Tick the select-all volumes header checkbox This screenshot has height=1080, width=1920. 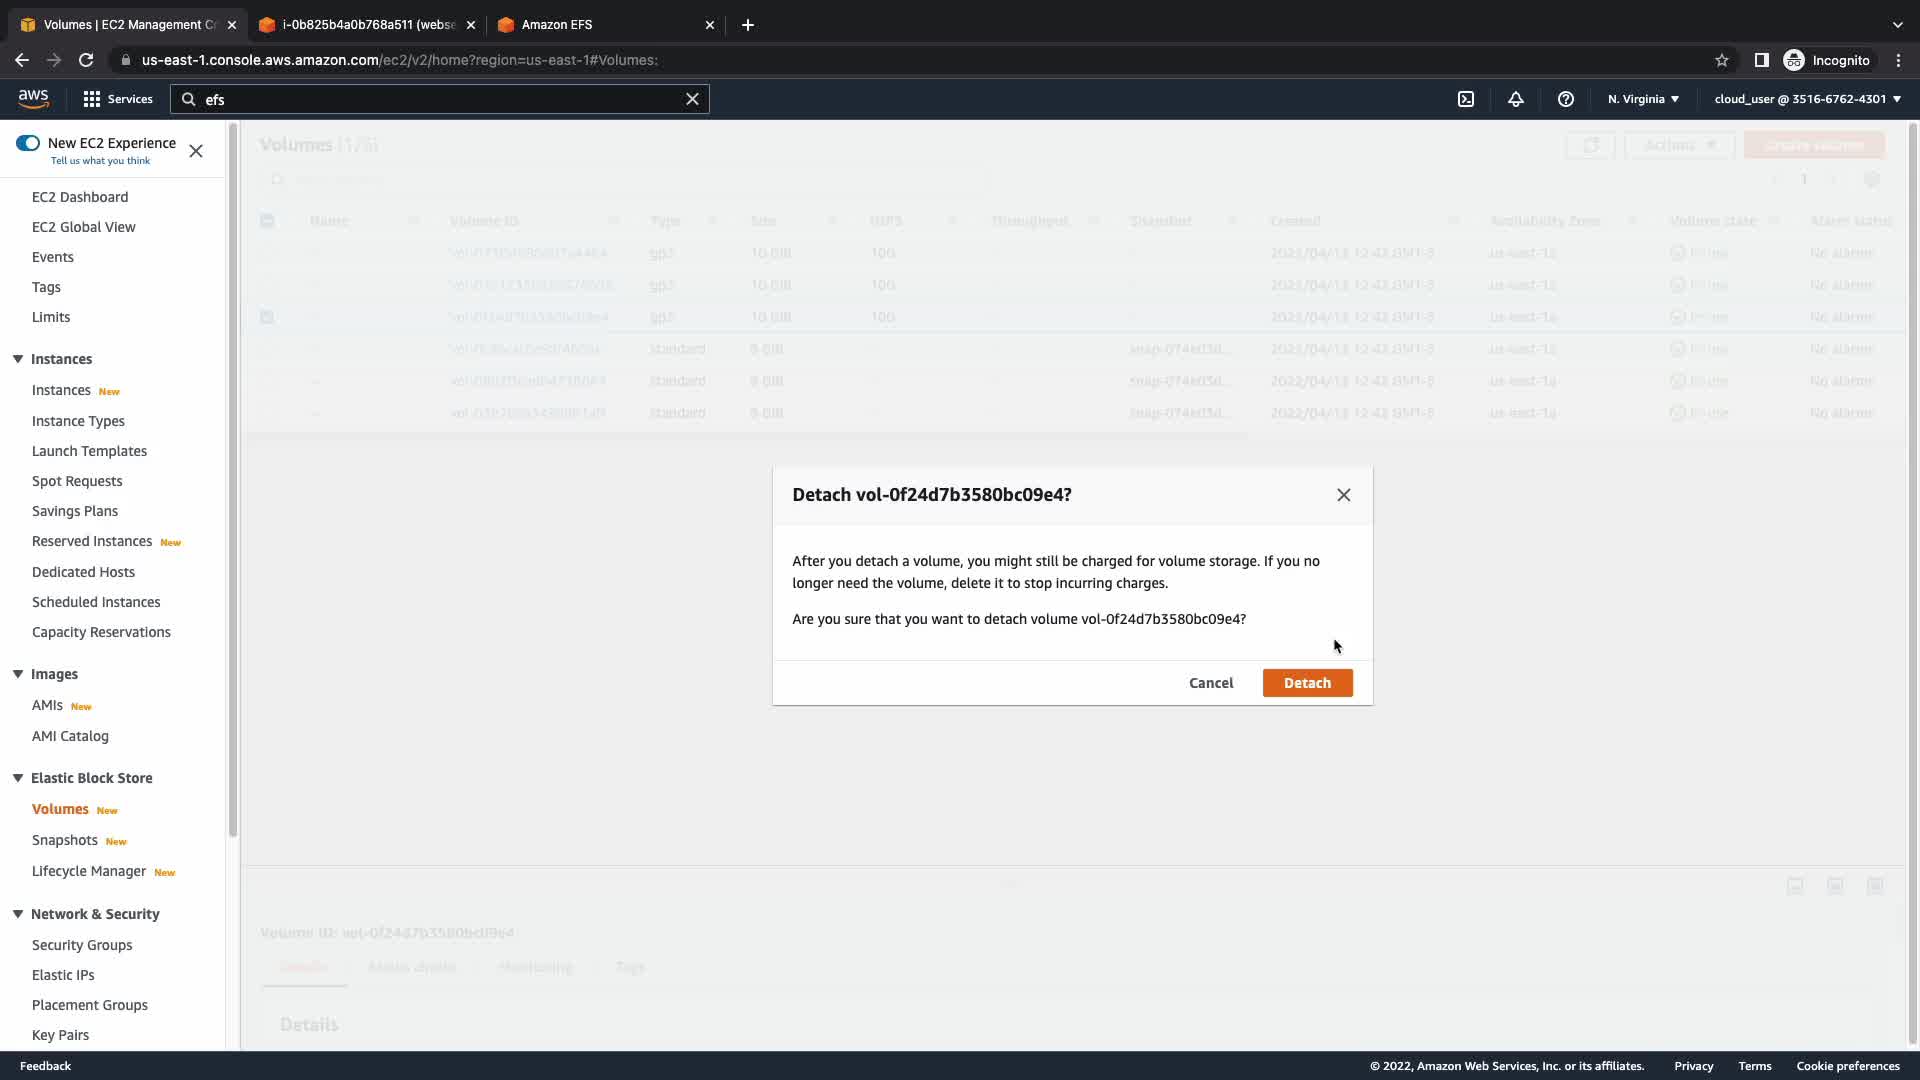267,221
